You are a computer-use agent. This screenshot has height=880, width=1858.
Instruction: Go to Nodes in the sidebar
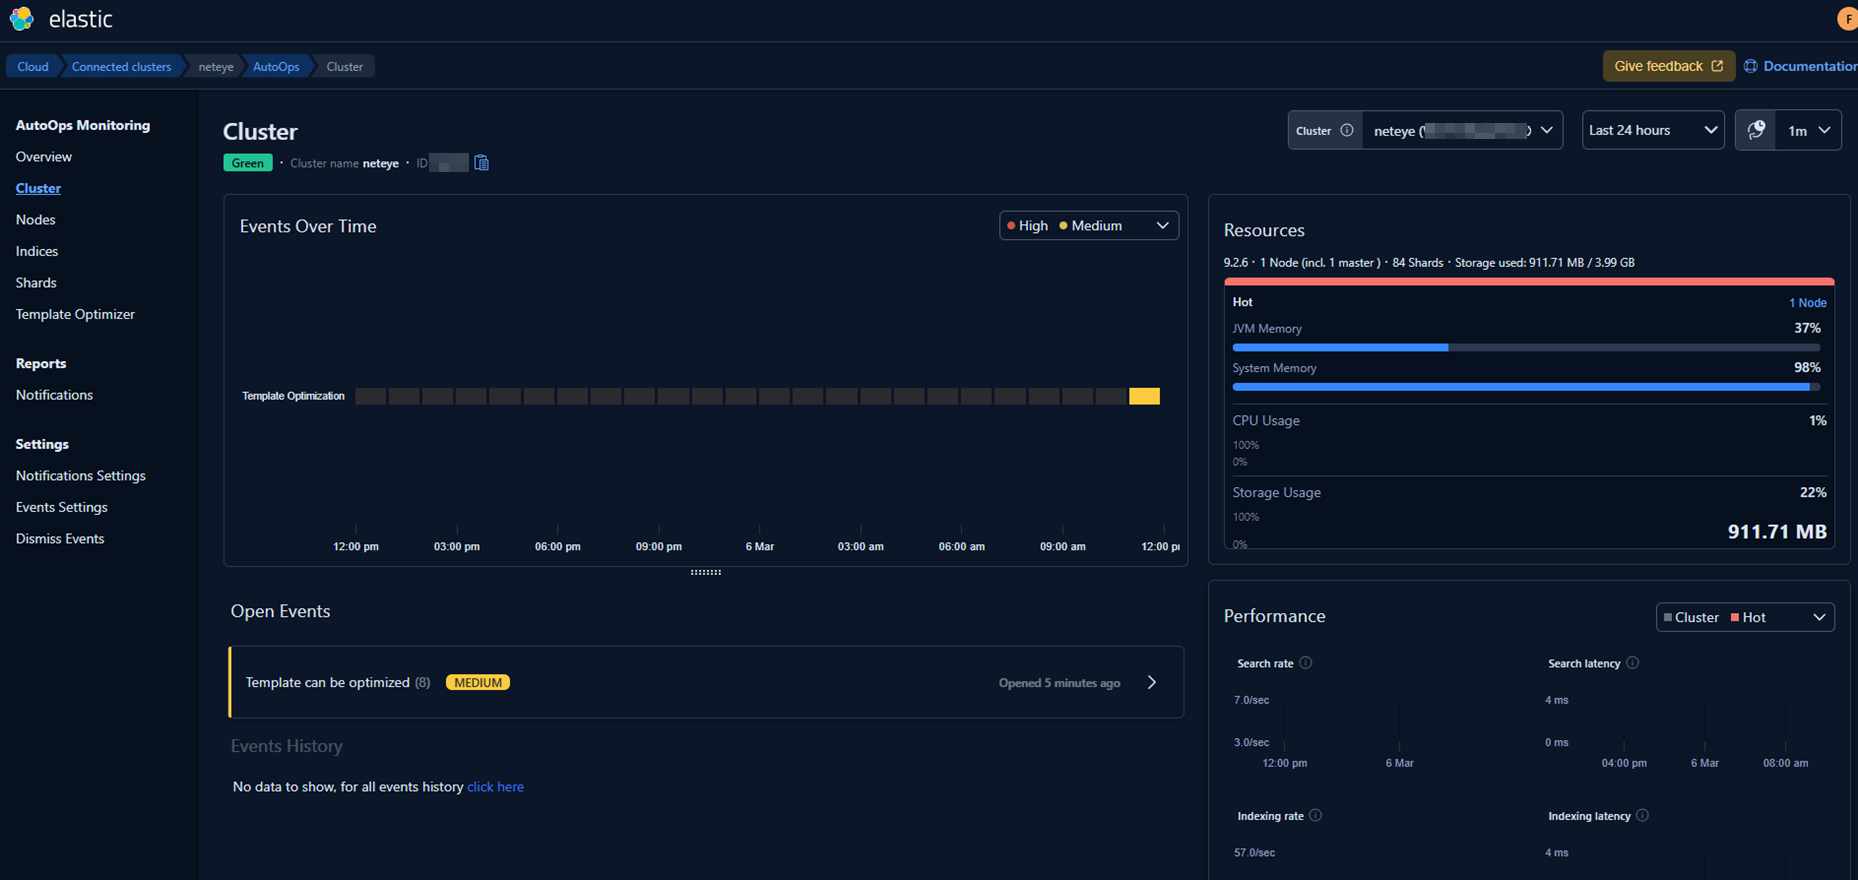(x=36, y=220)
